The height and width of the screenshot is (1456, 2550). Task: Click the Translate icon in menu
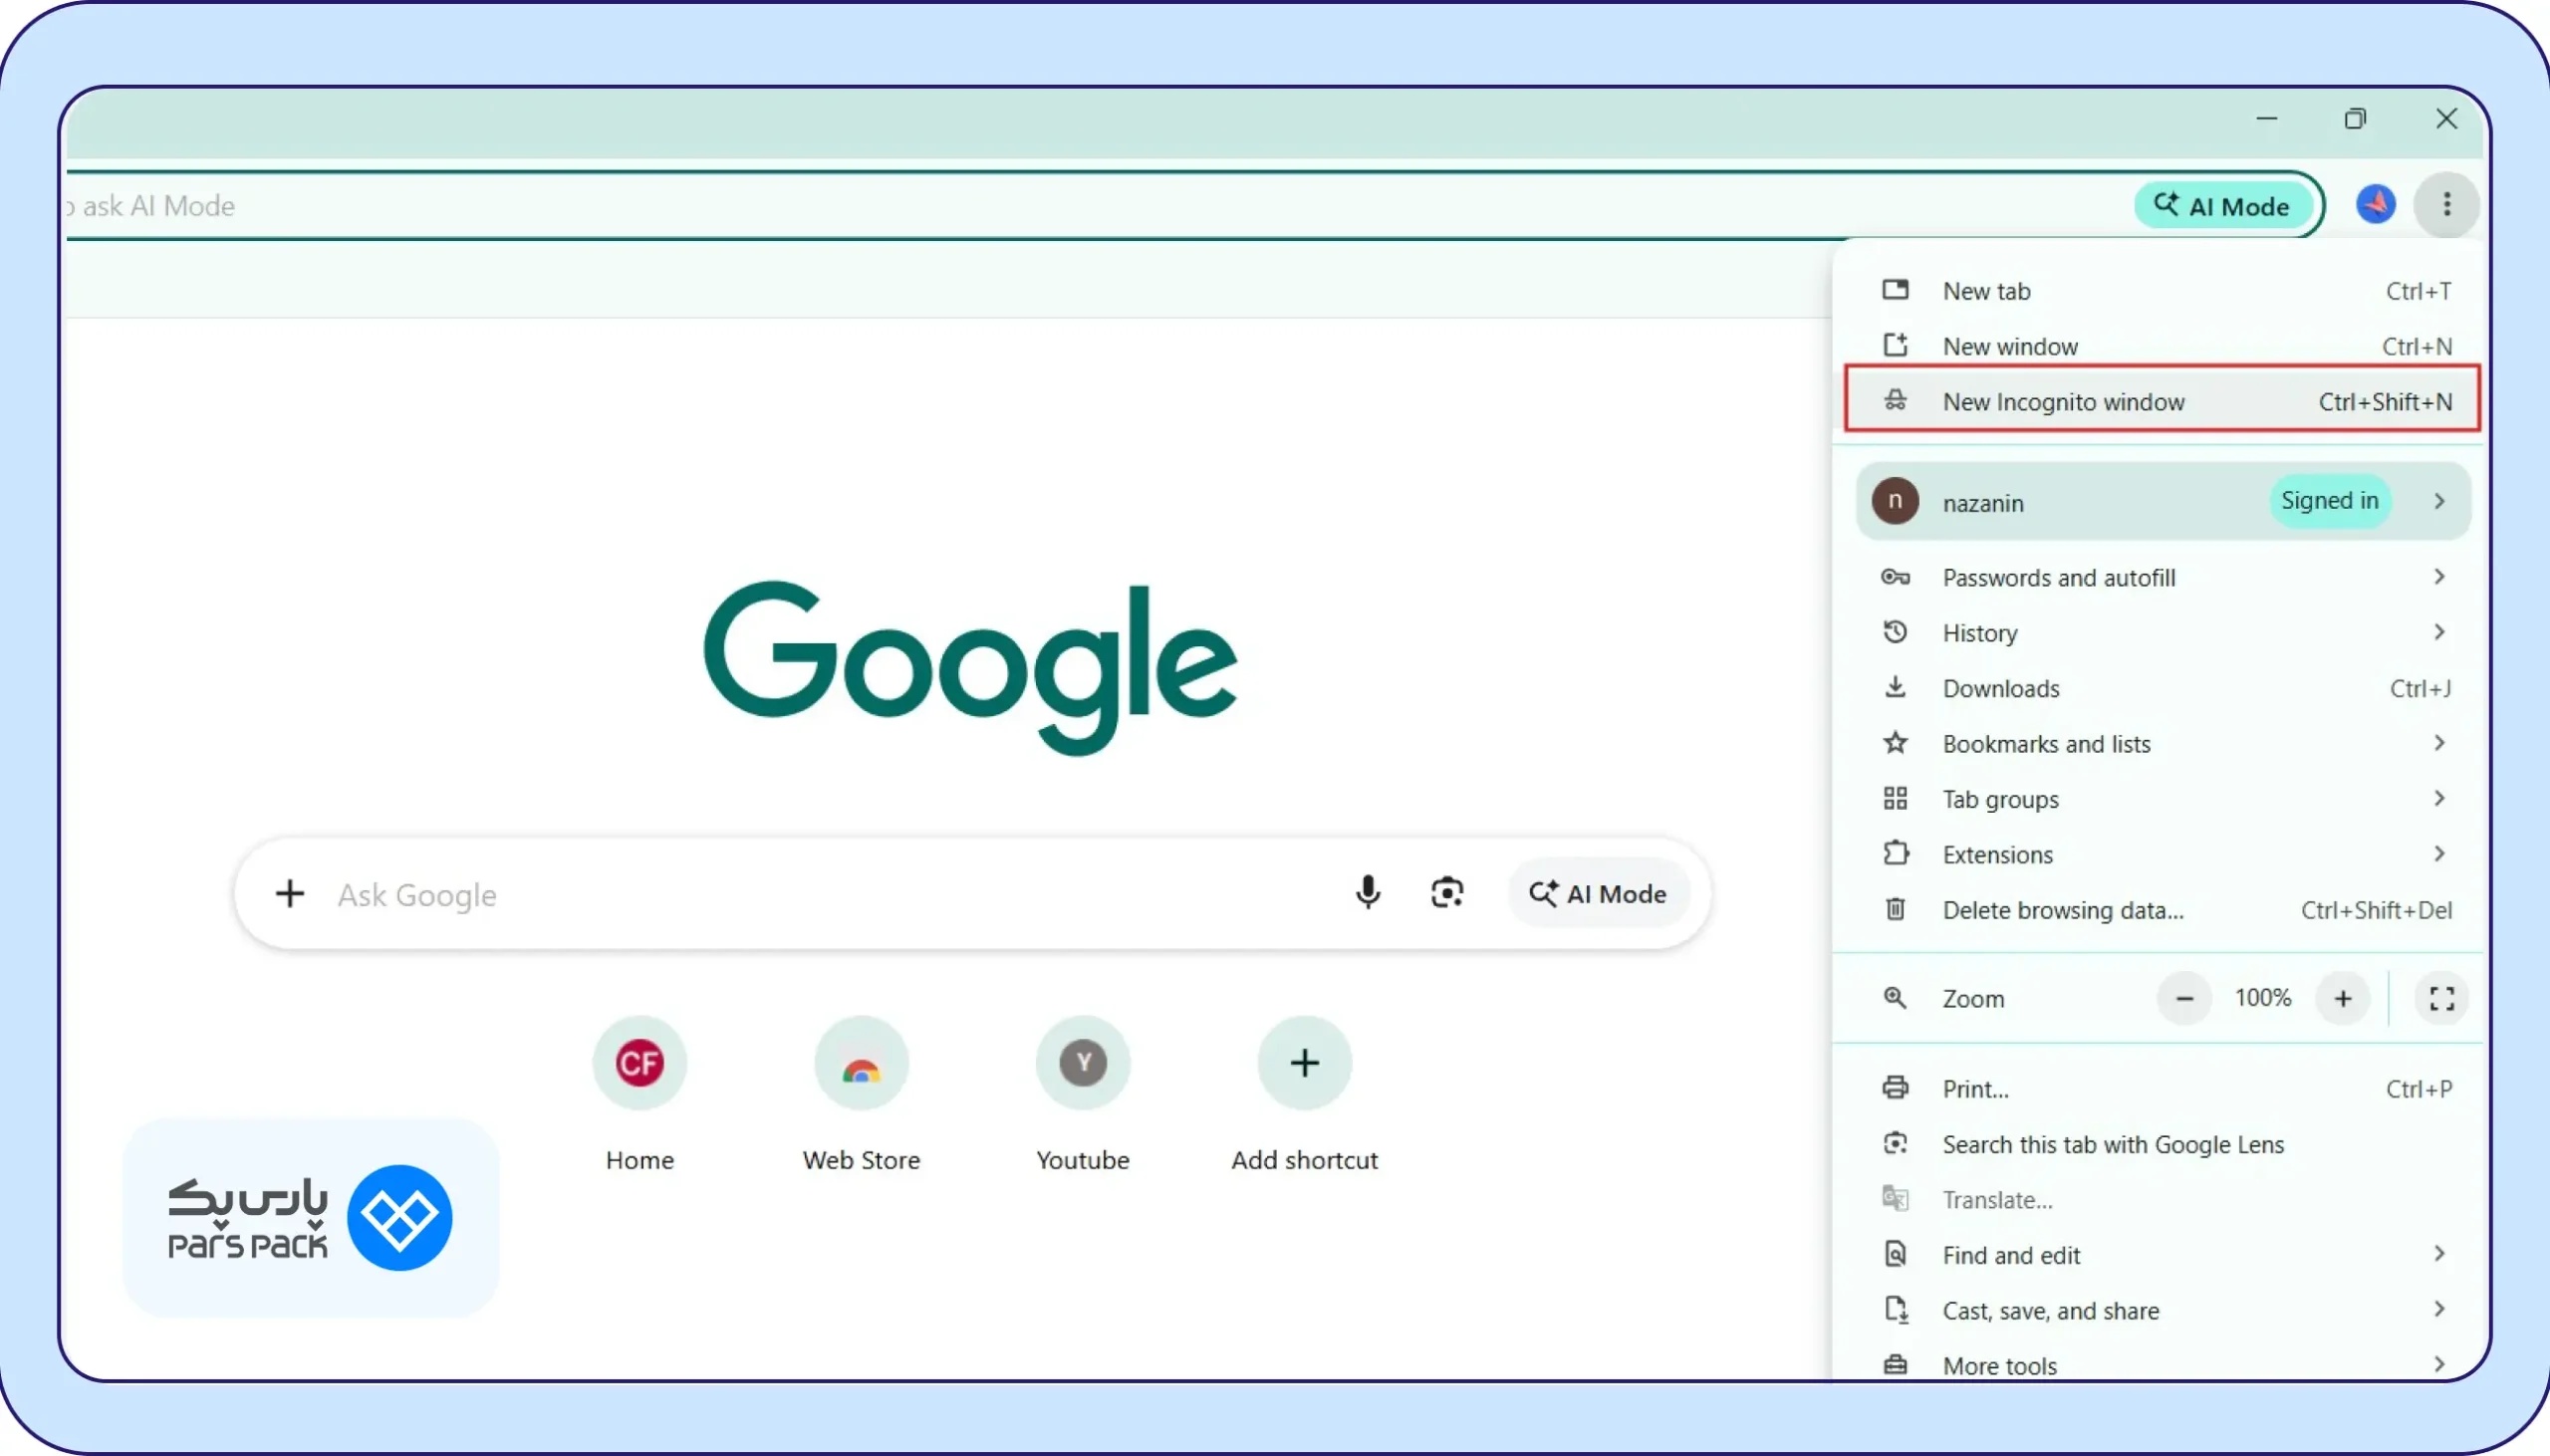click(1895, 1198)
